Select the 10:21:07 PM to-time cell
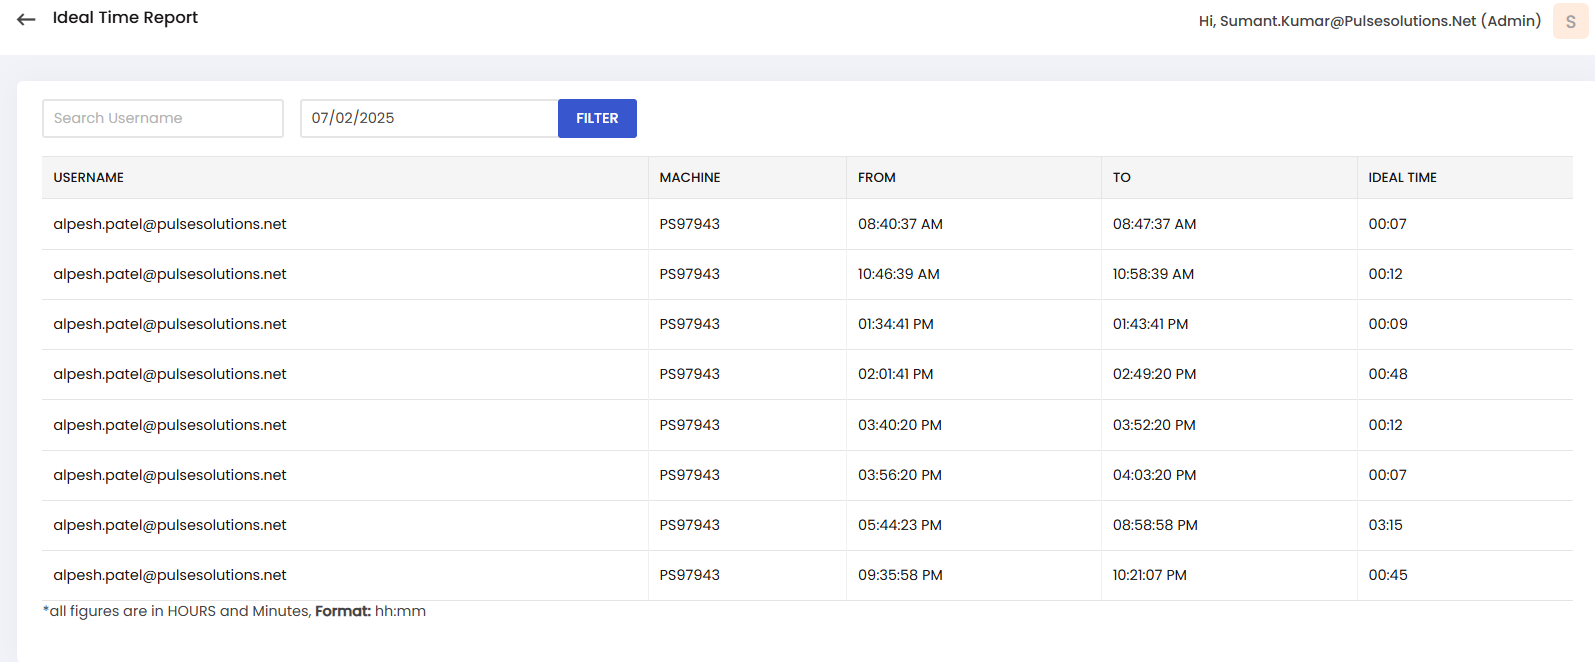 1149,575
